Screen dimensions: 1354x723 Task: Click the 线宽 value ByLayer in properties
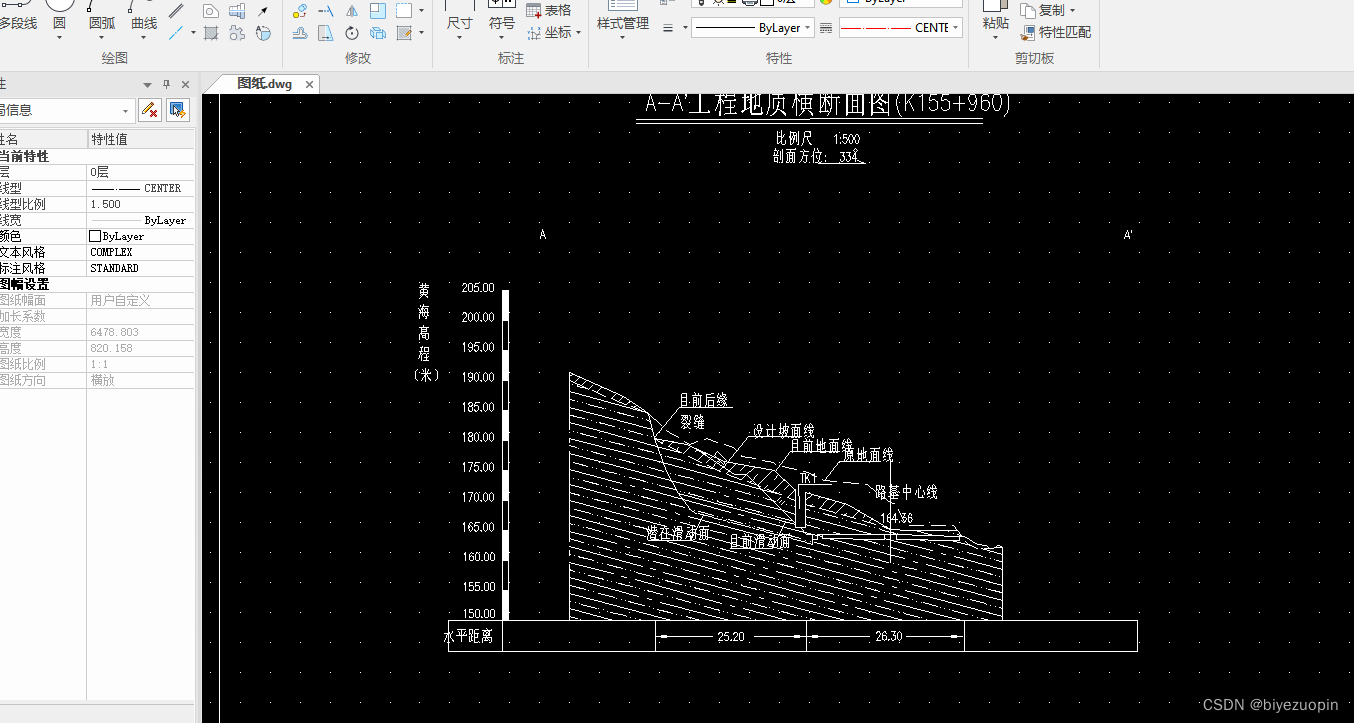click(138, 220)
